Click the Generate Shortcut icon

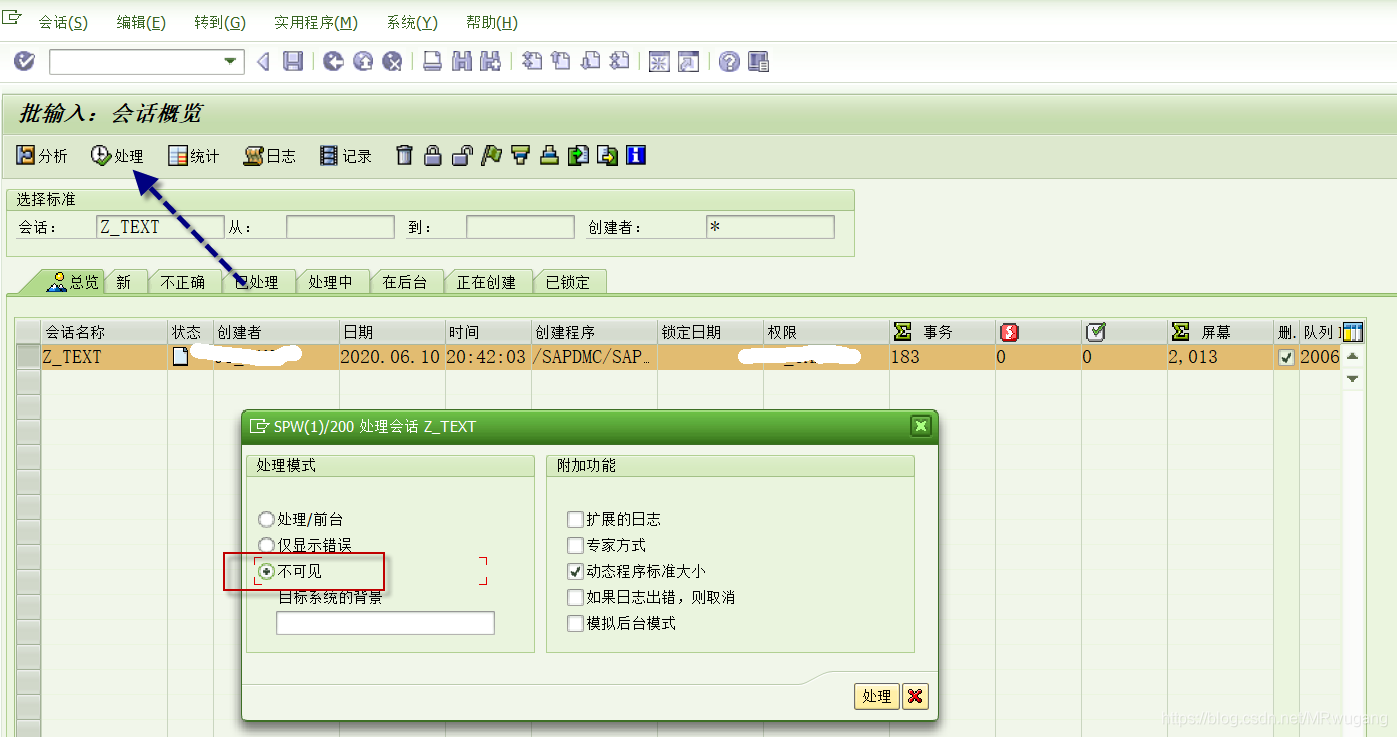[688, 62]
